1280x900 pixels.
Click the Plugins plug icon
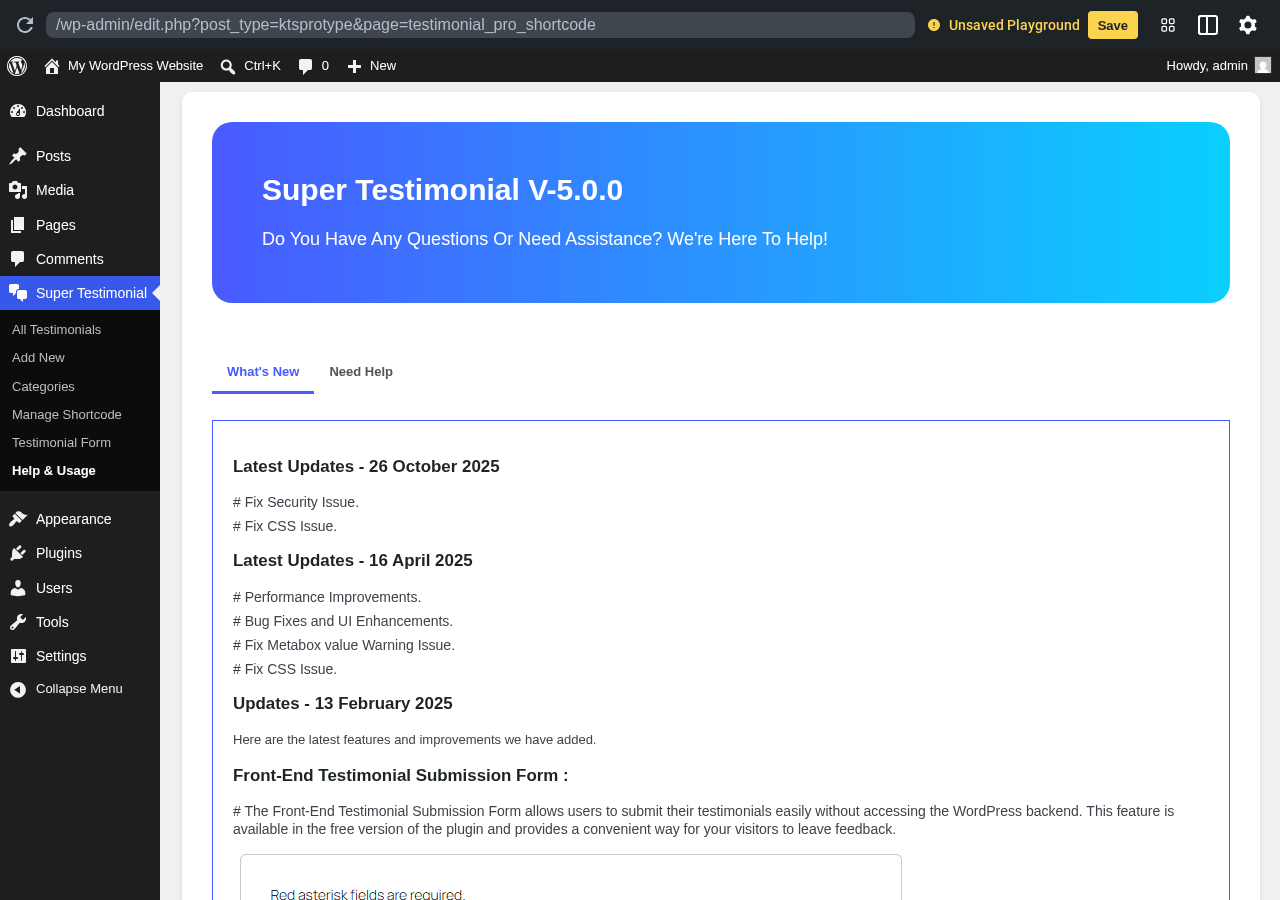tap(18, 553)
